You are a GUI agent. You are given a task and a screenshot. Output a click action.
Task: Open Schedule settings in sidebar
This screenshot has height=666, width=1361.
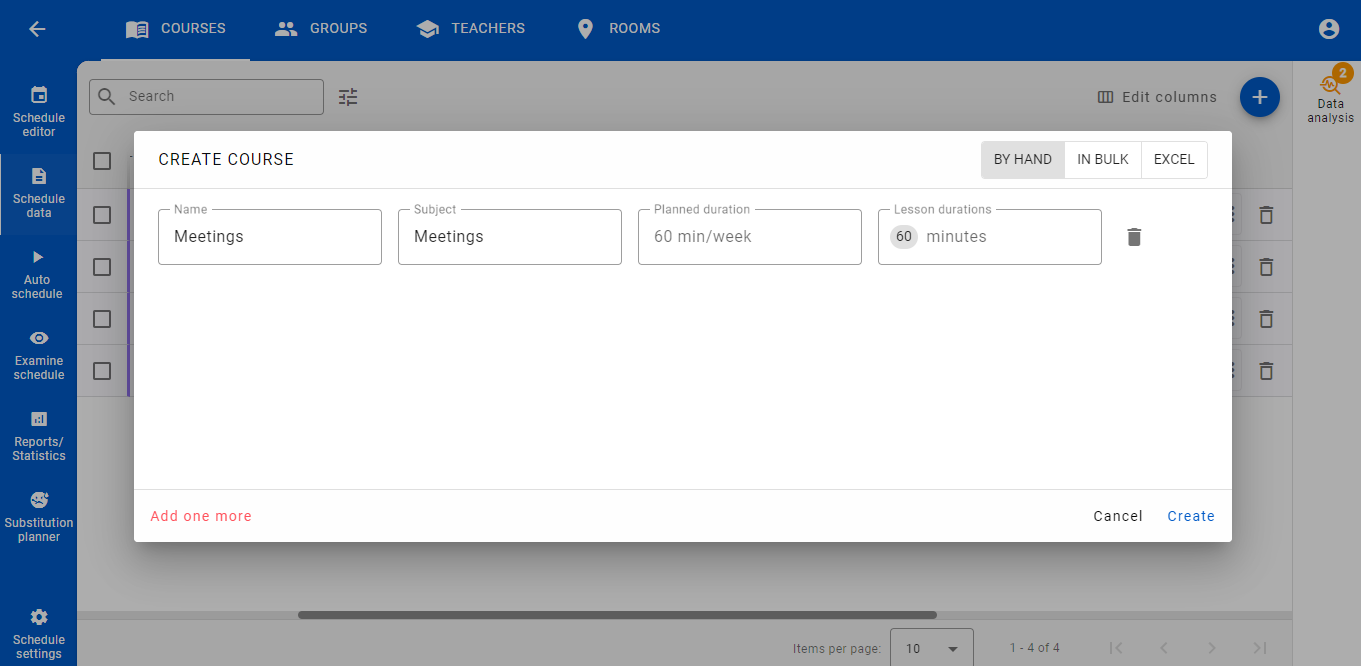click(39, 634)
